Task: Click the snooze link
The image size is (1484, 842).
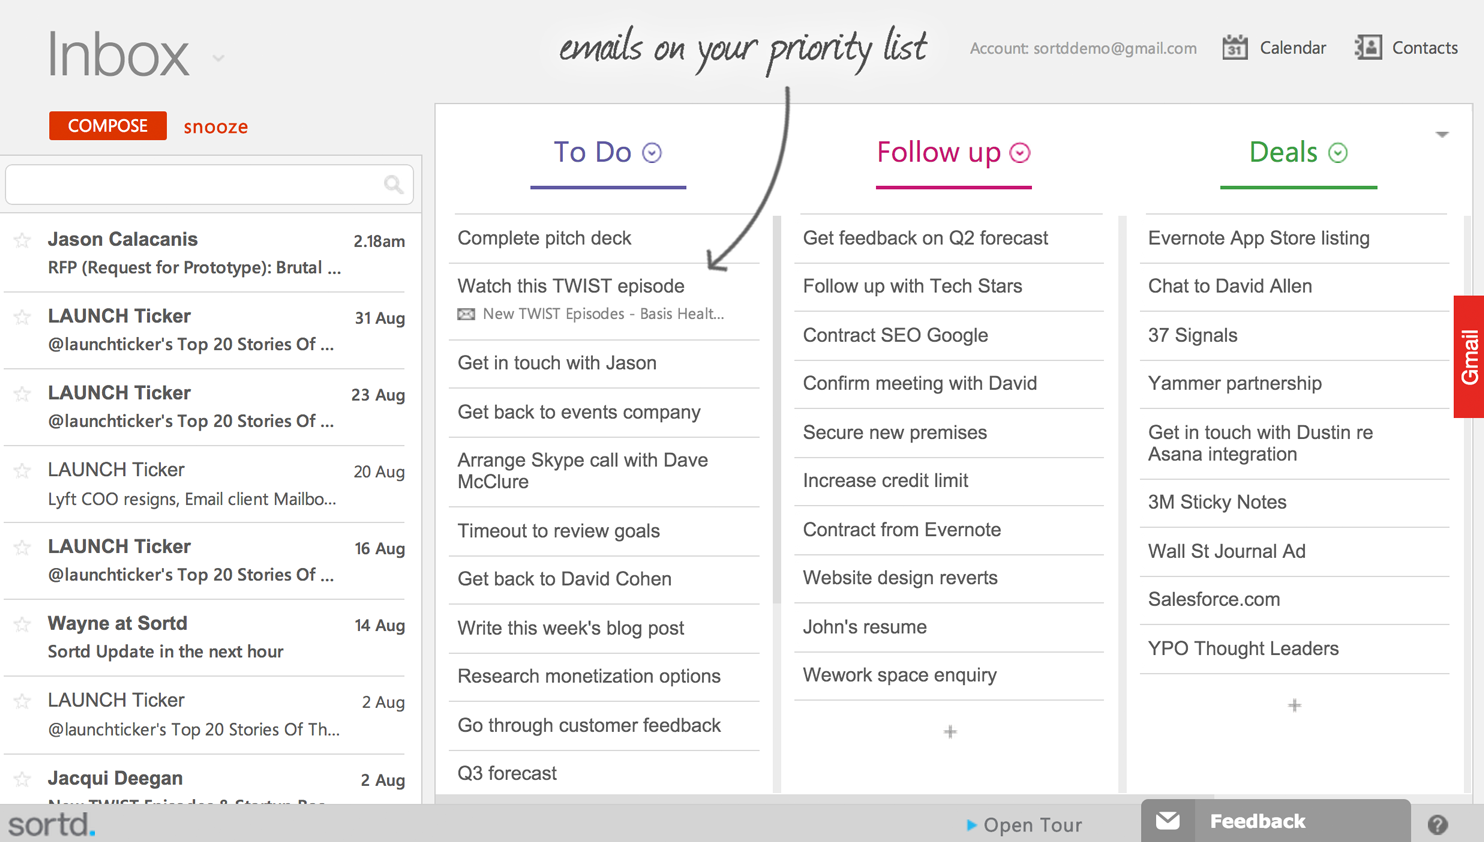Action: tap(216, 127)
